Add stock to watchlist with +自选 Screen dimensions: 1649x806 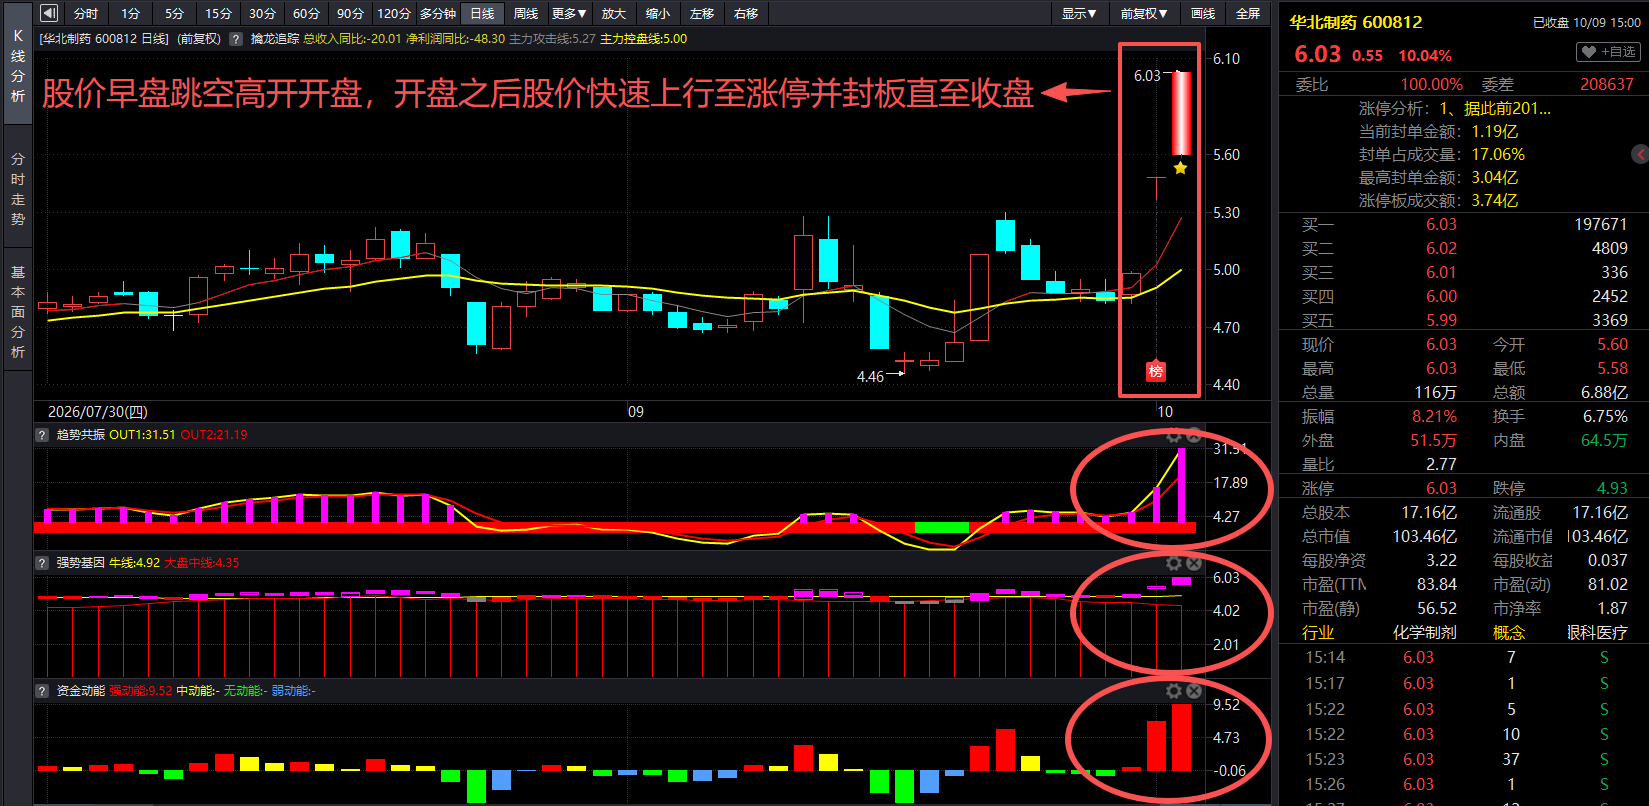click(x=1608, y=52)
